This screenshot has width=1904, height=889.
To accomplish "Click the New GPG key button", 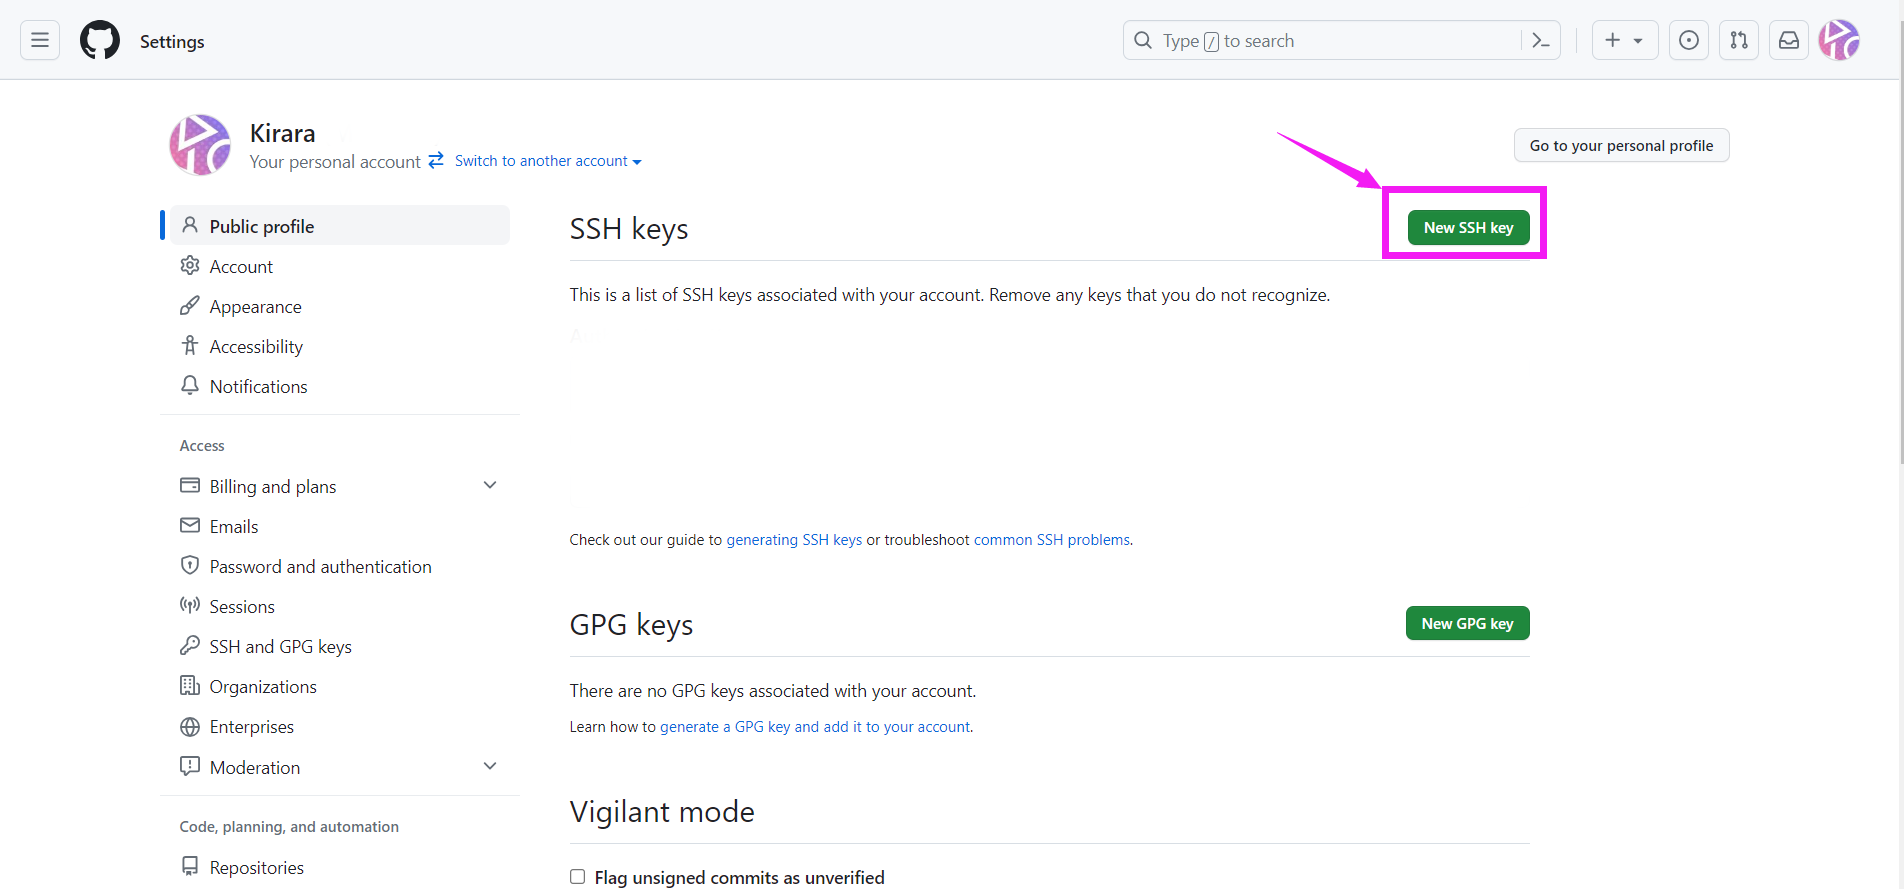I will pyautogui.click(x=1467, y=623).
